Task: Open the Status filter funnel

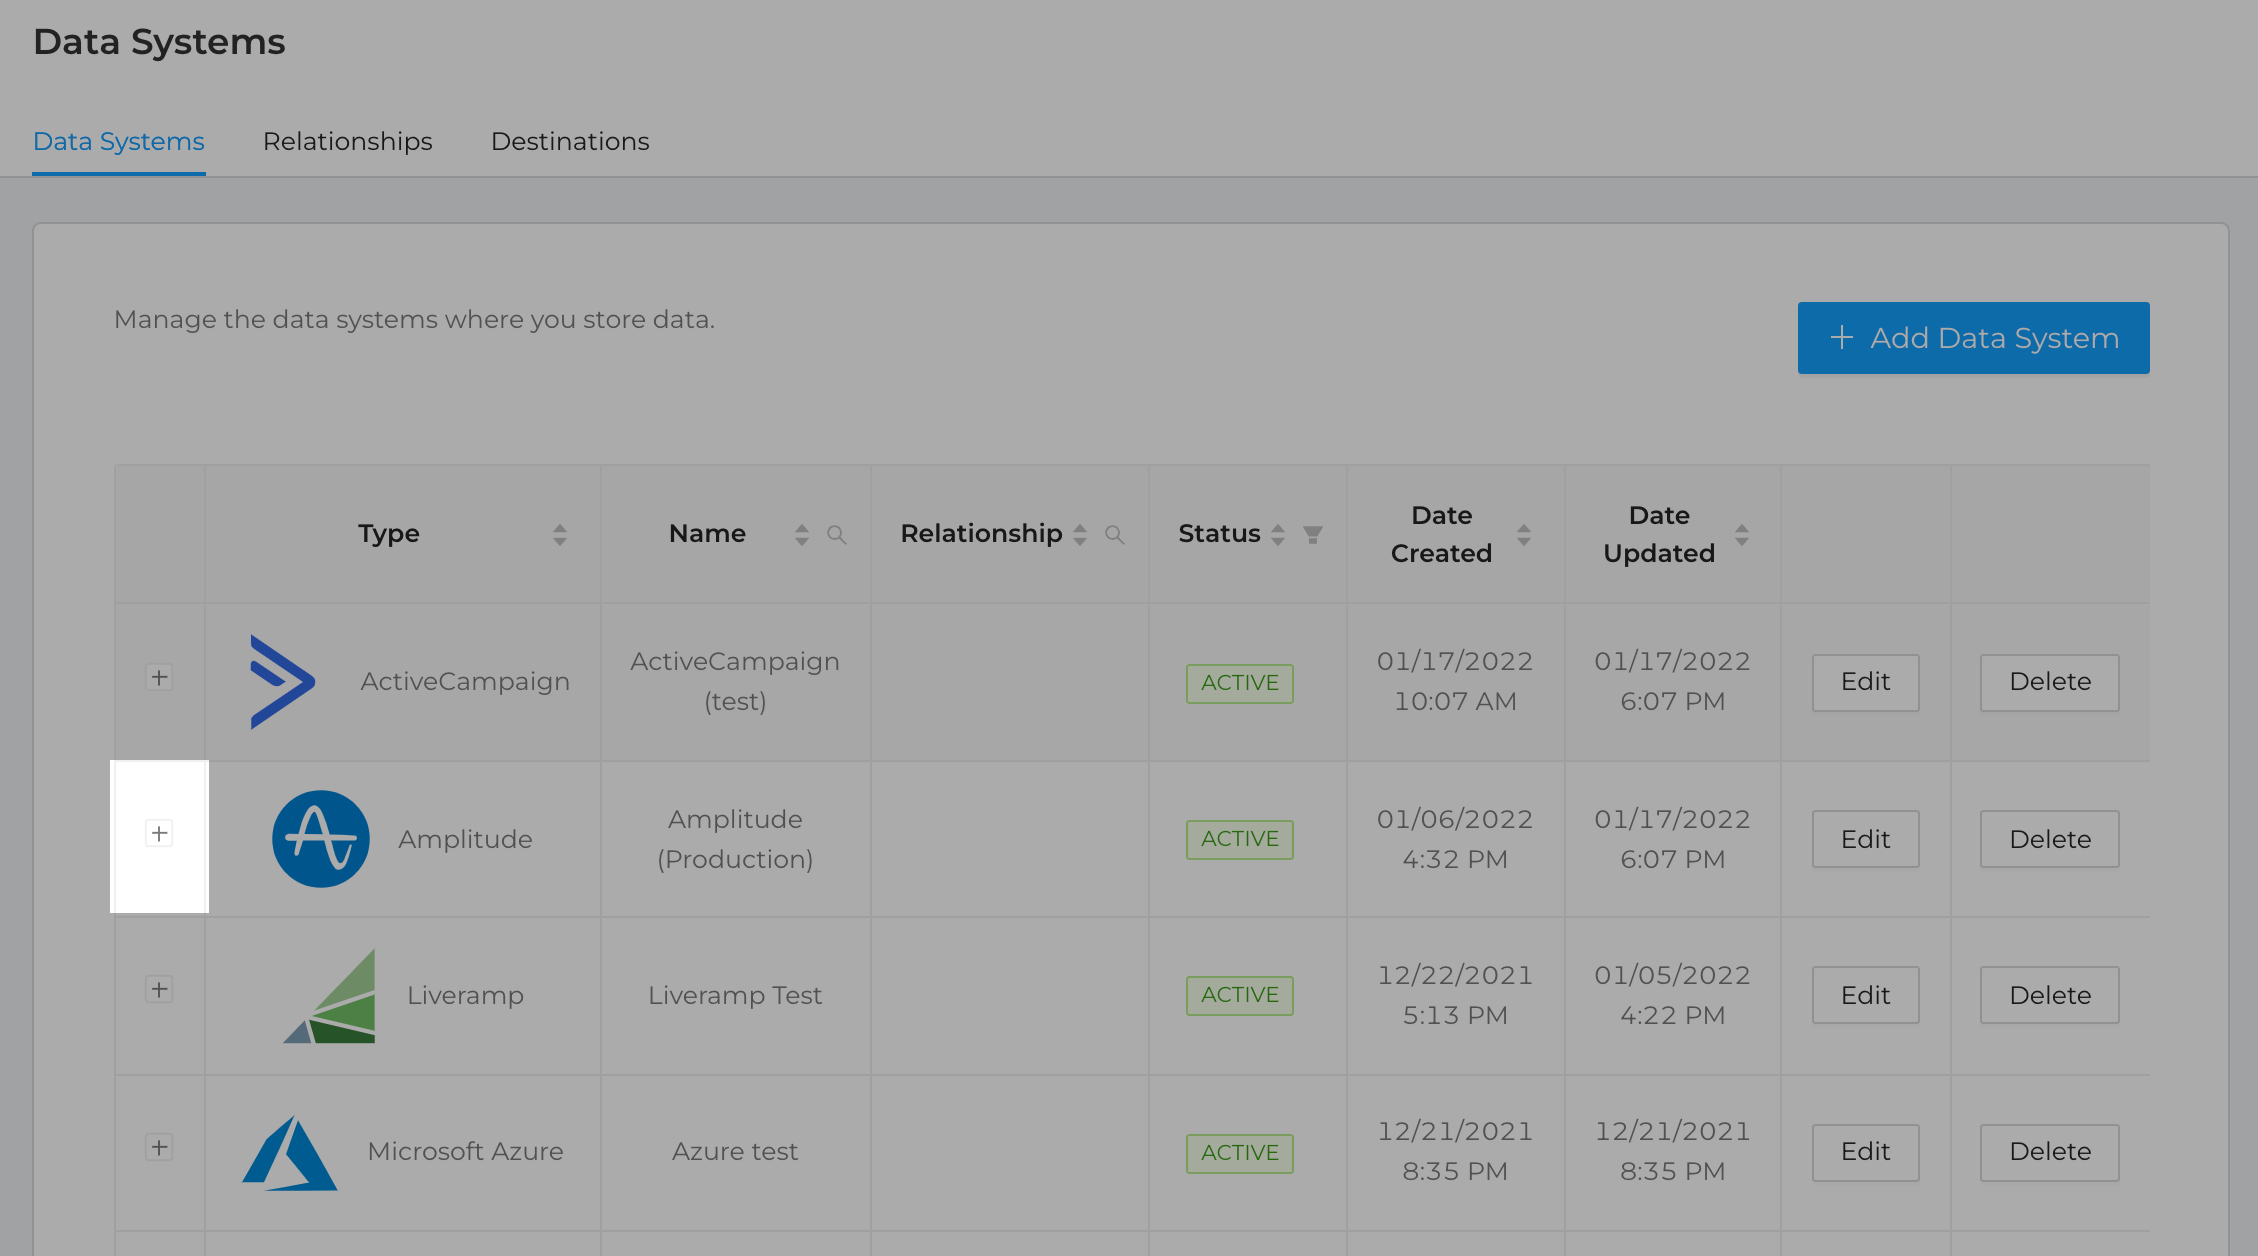Action: 1313,535
